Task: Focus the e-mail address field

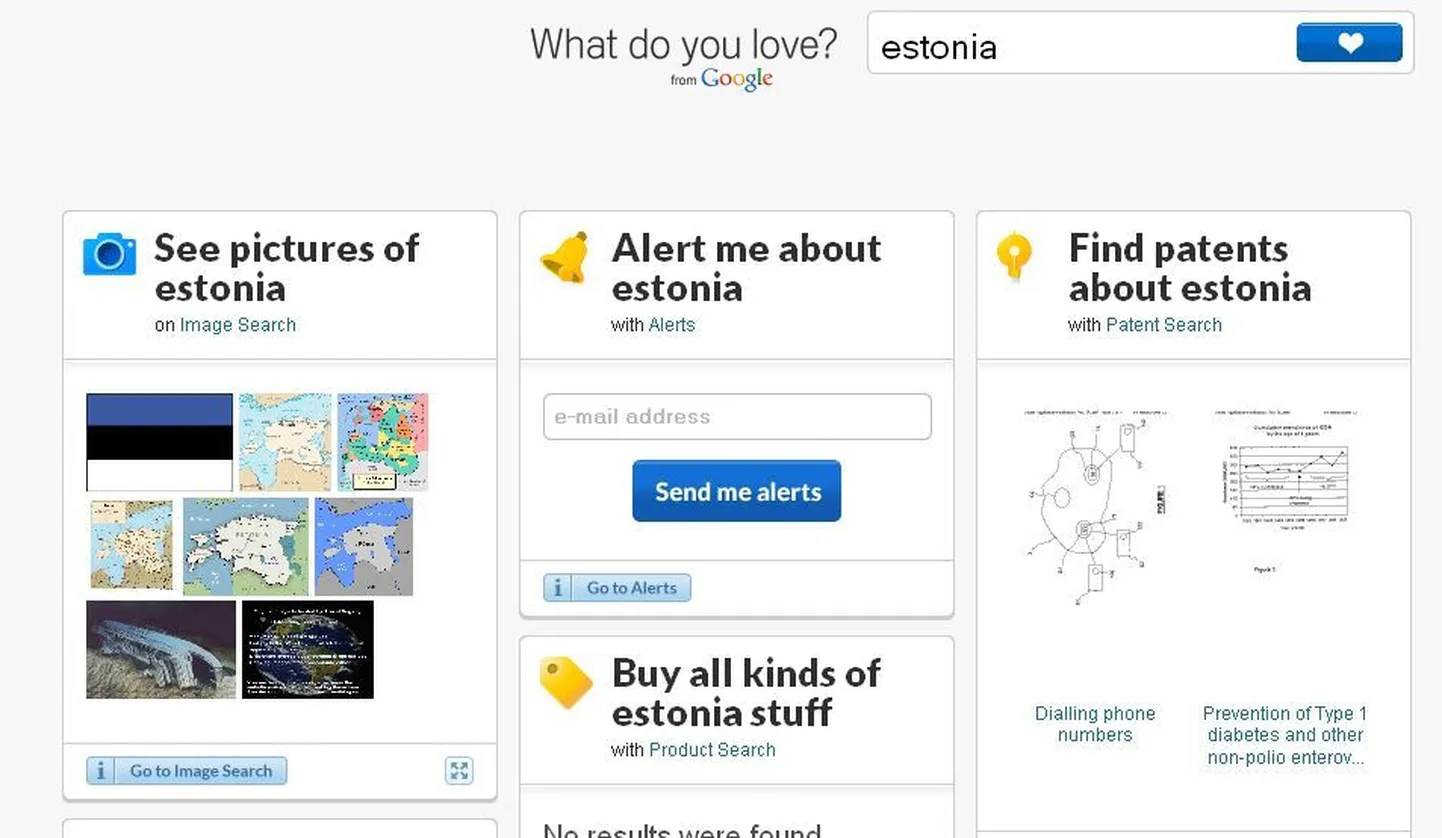Action: click(x=737, y=417)
